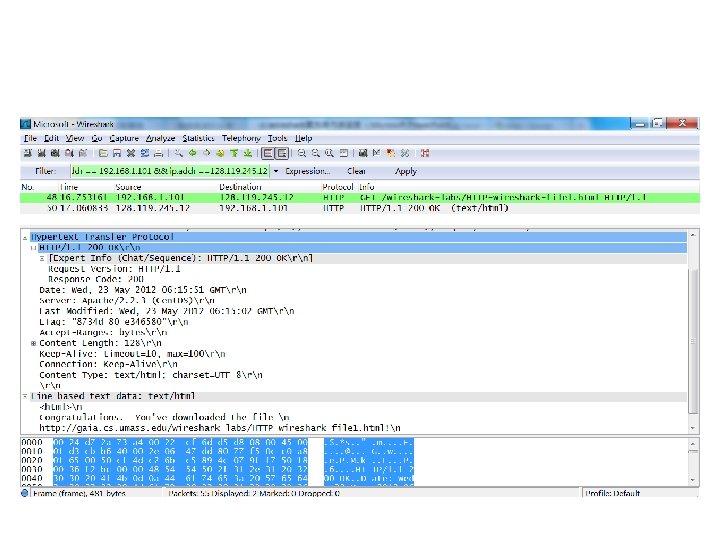Open the Tools menu
This screenshot has width=720, height=540.
277,138
